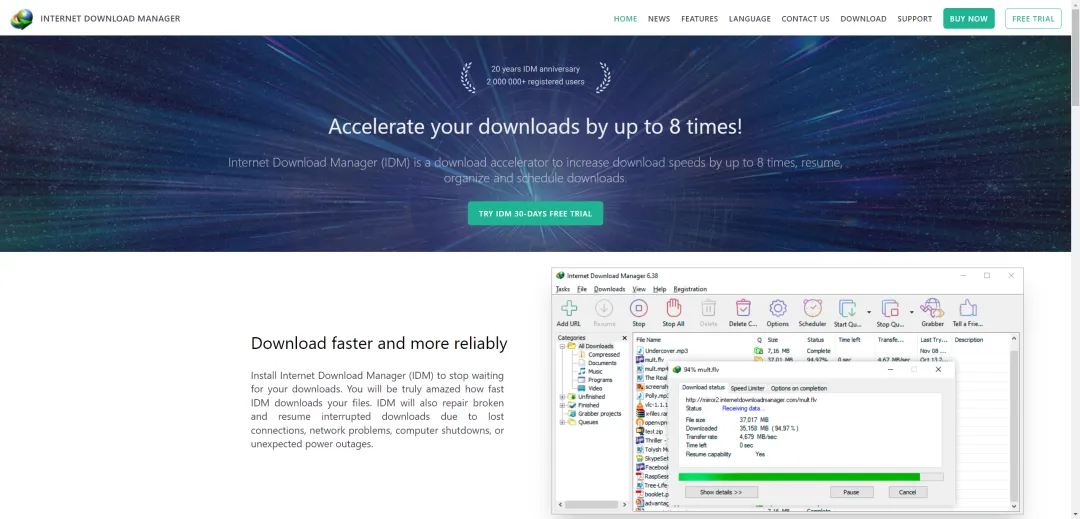Launch the Grabber tool icon
Image resolution: width=1080 pixels, height=519 pixels.
click(932, 309)
